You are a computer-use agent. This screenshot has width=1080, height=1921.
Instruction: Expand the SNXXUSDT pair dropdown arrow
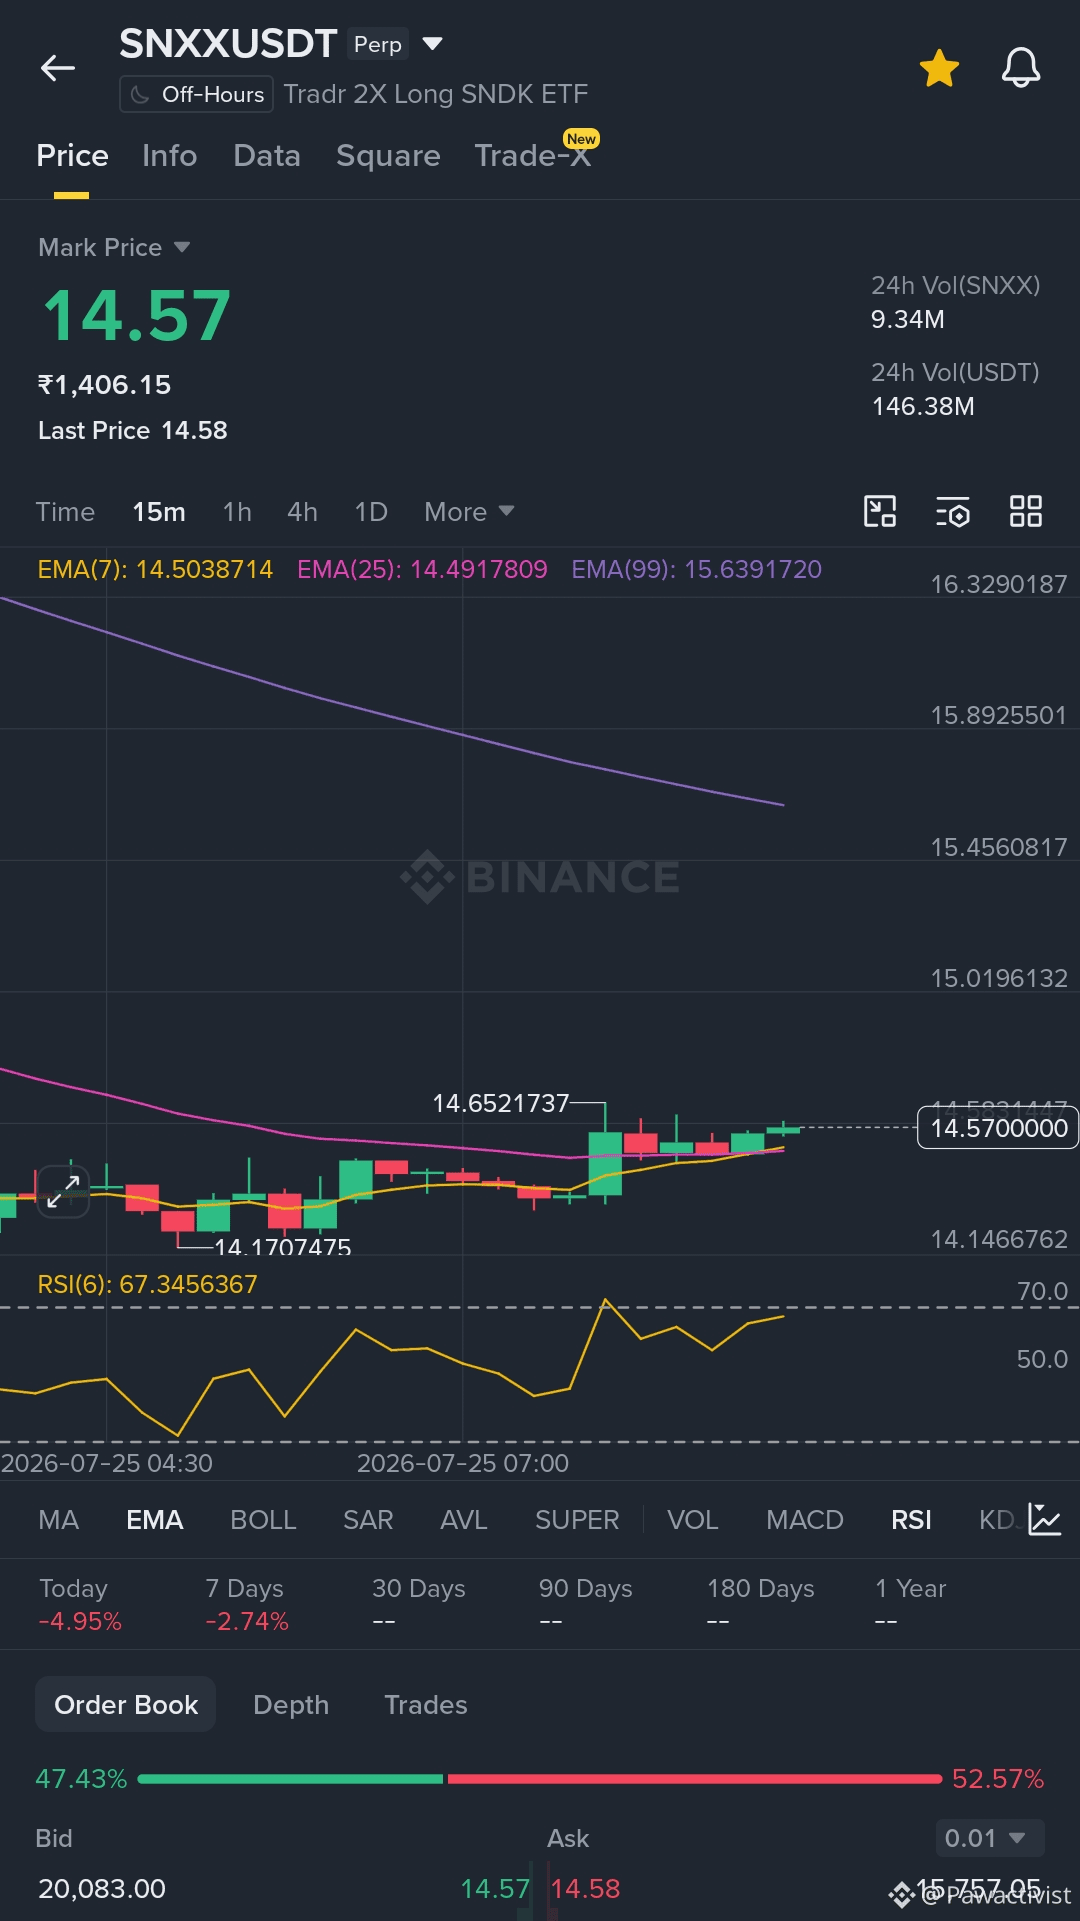(x=432, y=44)
